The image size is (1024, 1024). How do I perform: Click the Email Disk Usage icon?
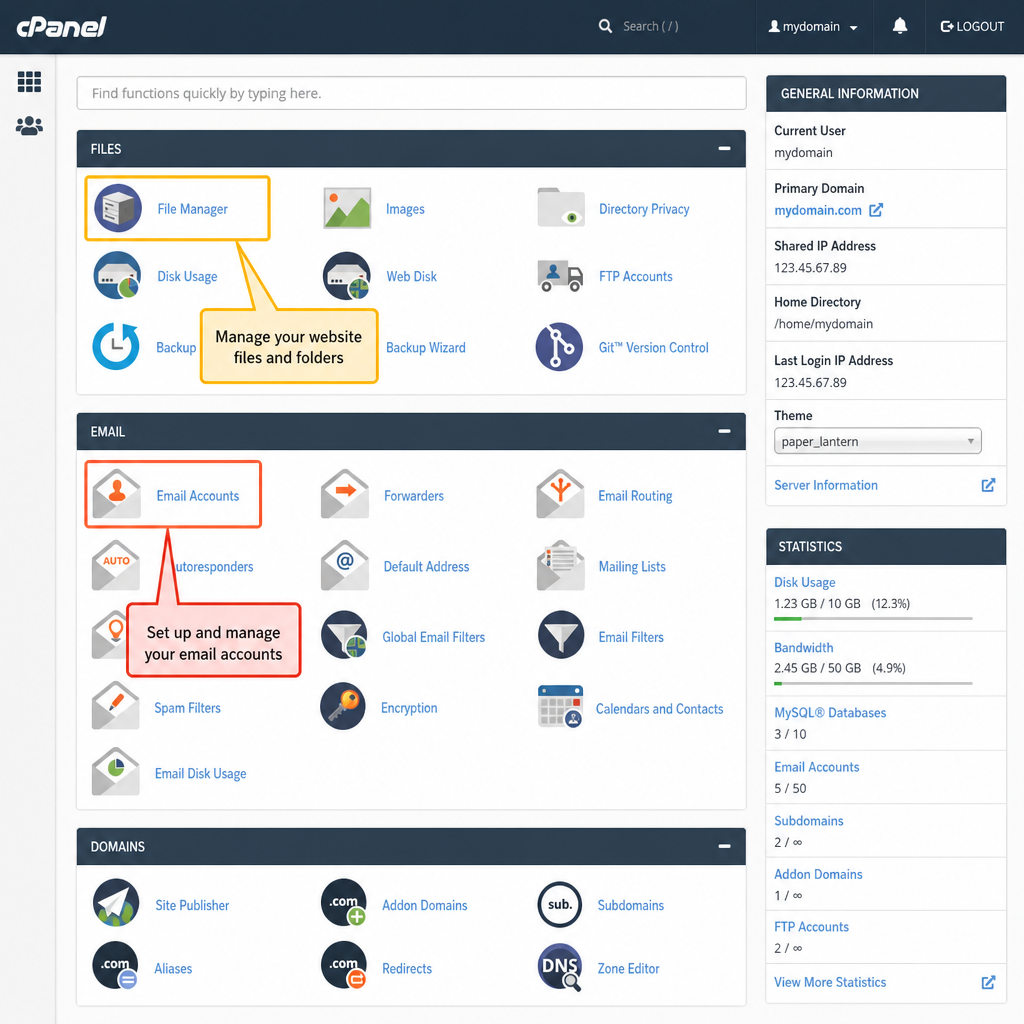[x=116, y=772]
